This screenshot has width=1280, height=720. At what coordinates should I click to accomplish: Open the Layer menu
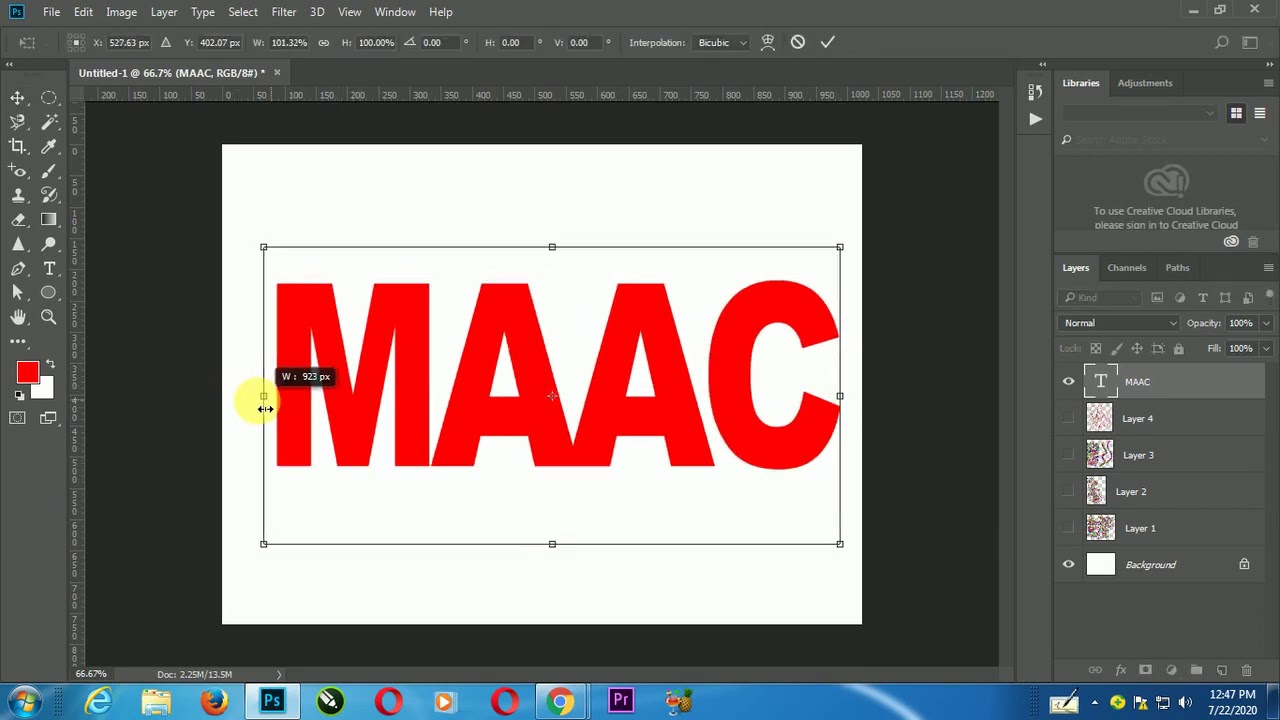tap(164, 12)
